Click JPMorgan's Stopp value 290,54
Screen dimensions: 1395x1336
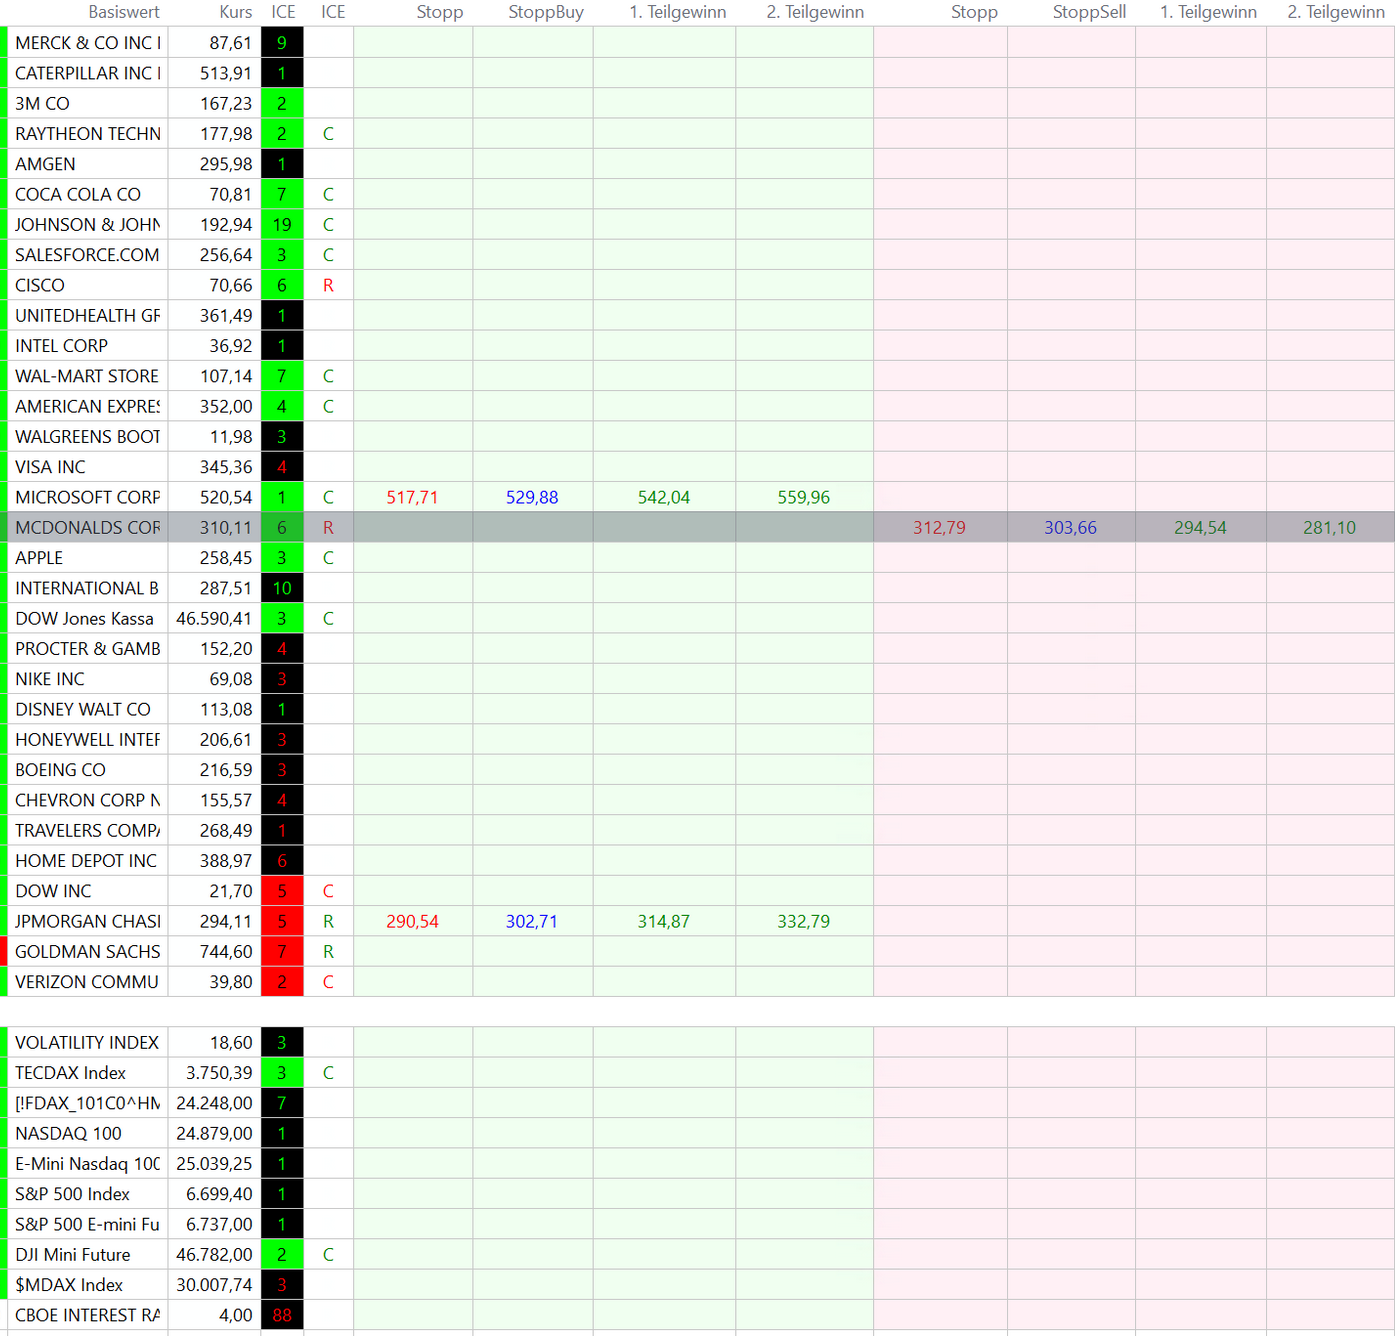point(412,921)
